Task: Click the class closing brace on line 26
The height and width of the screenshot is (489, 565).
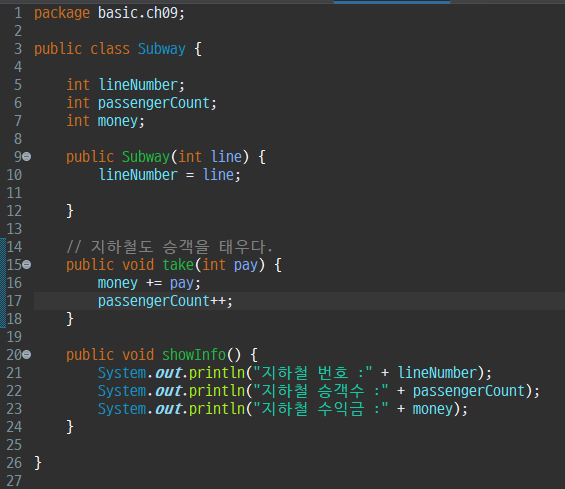Action: (38, 463)
